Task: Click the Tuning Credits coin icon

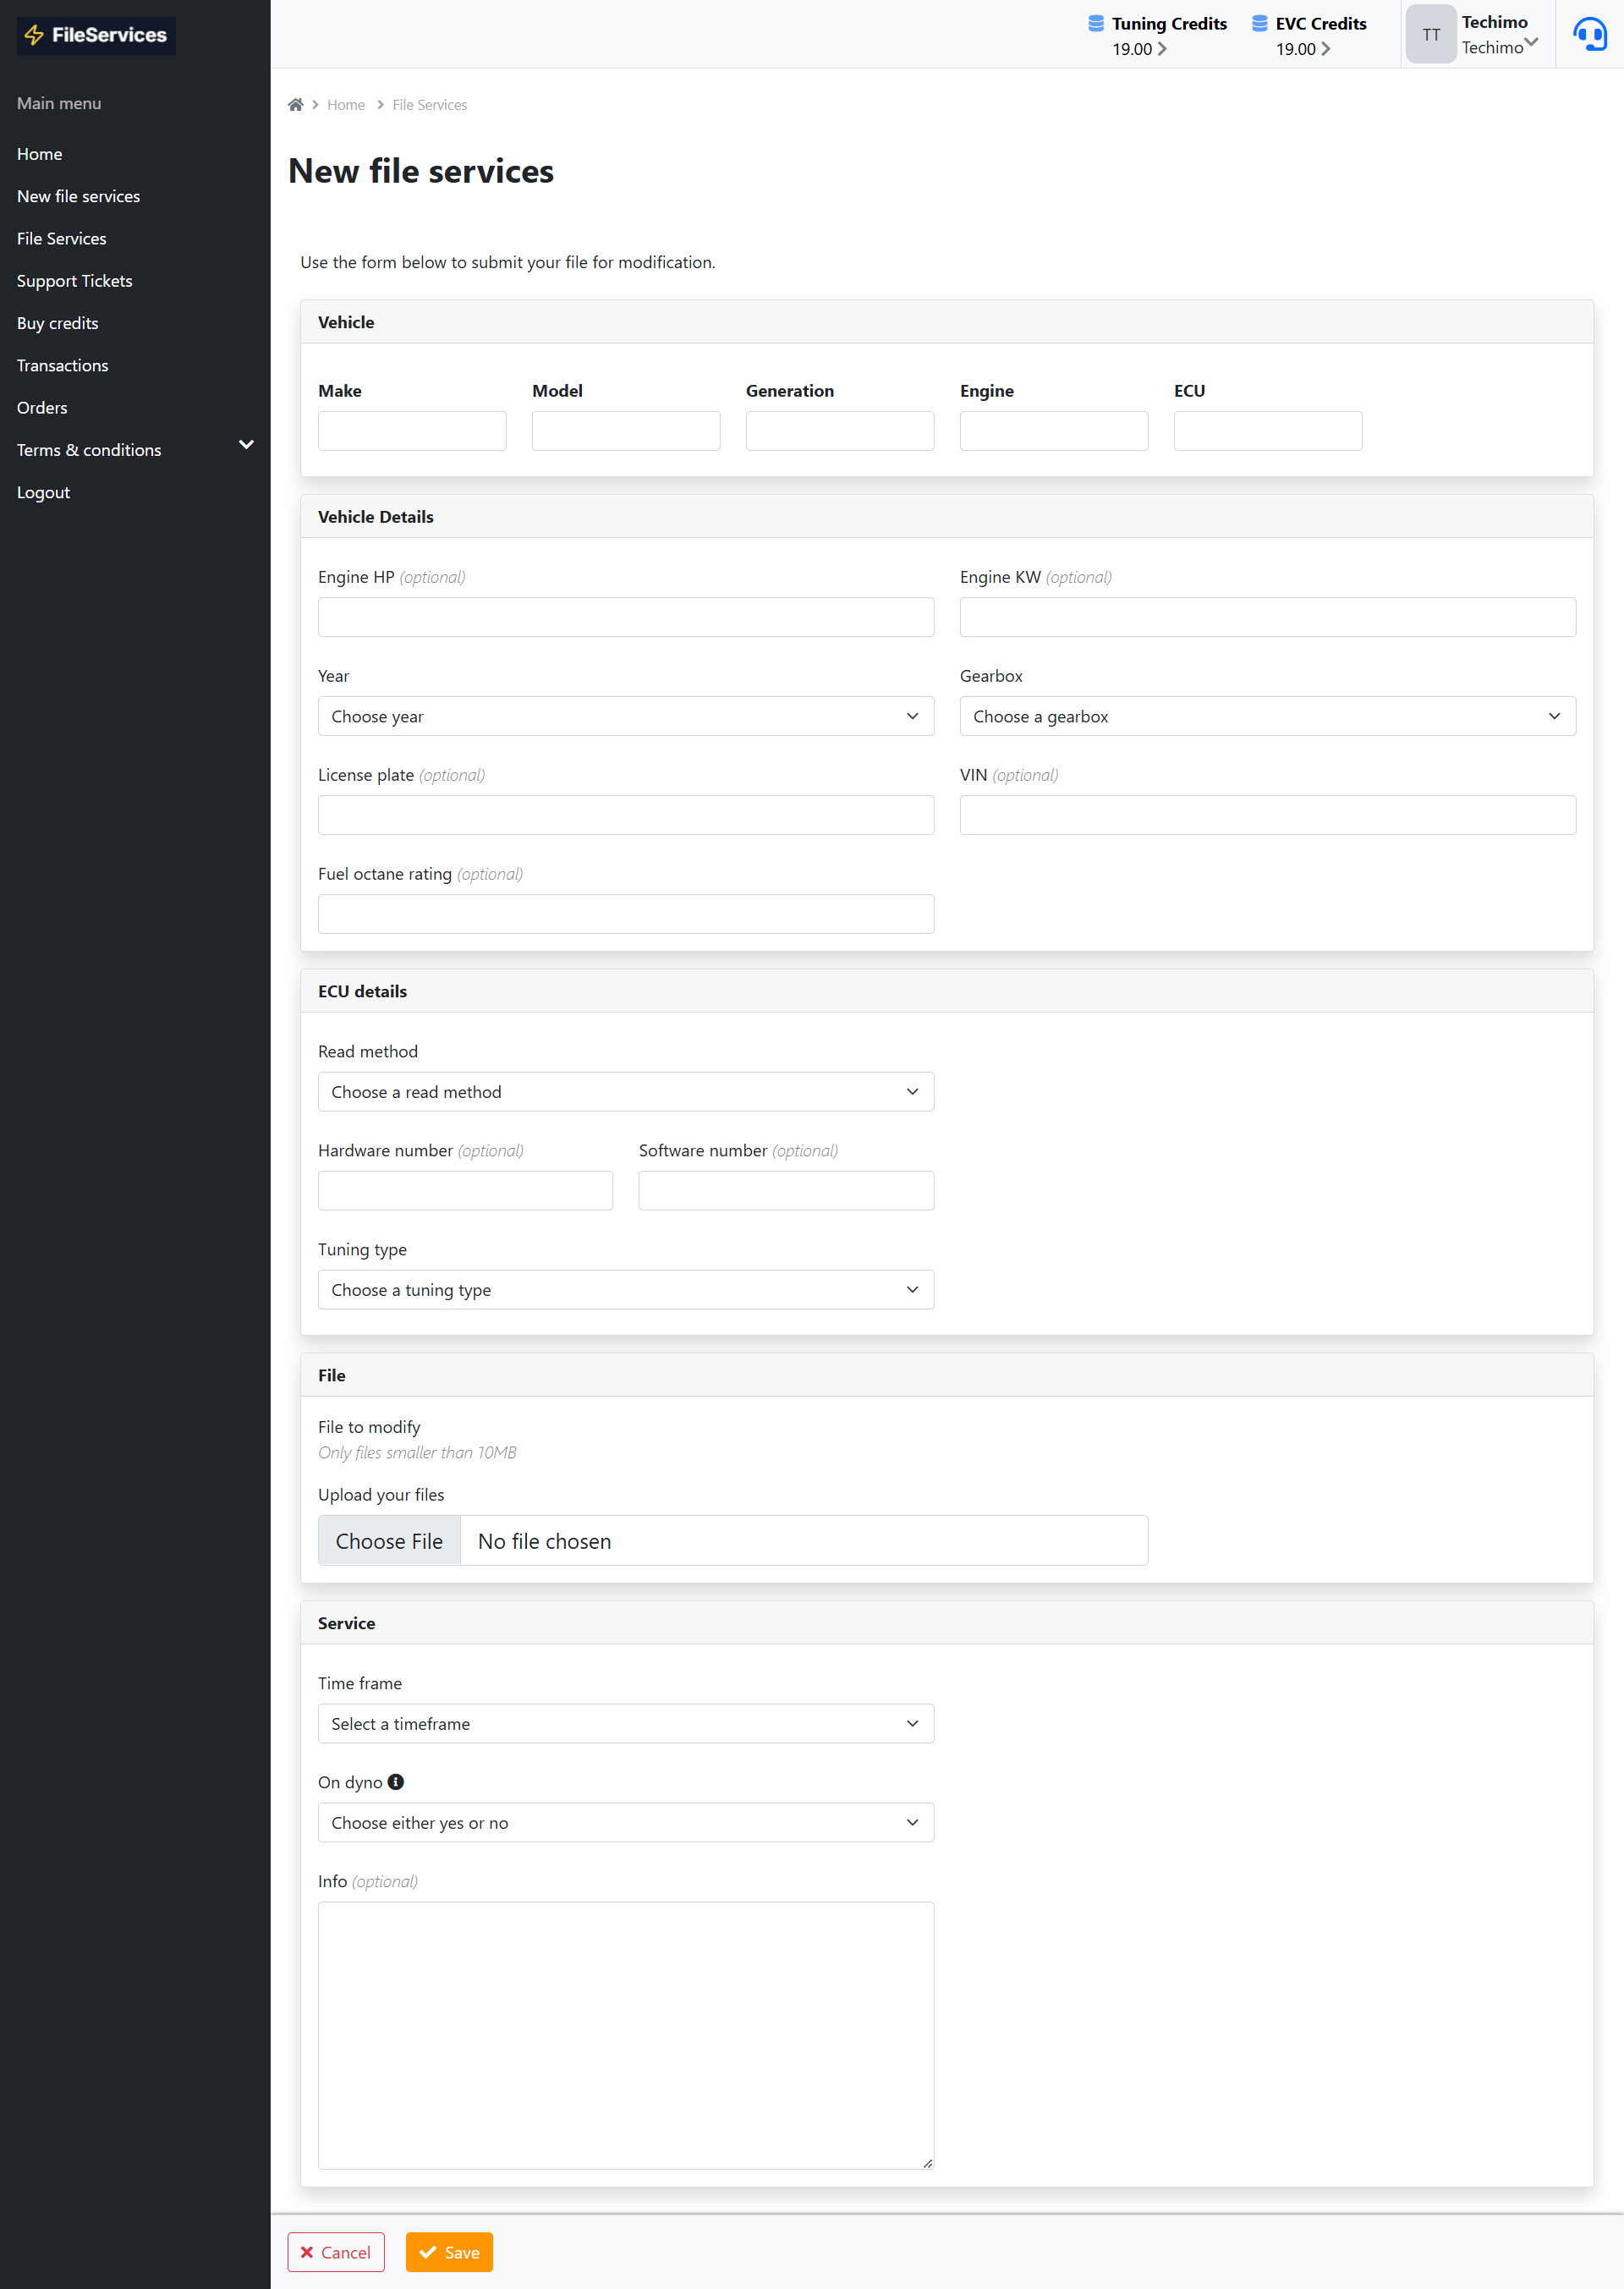Action: (x=1096, y=23)
